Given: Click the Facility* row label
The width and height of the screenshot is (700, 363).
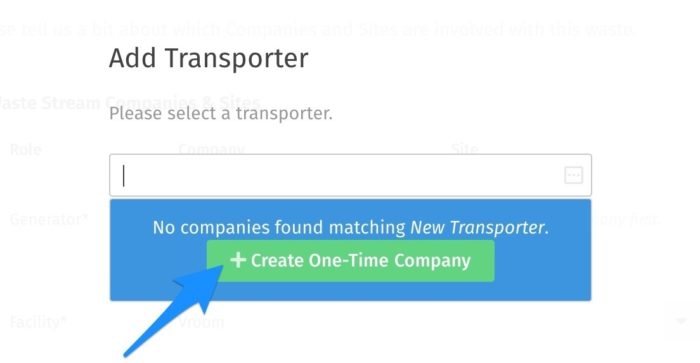Looking at the screenshot, I should click(38, 321).
